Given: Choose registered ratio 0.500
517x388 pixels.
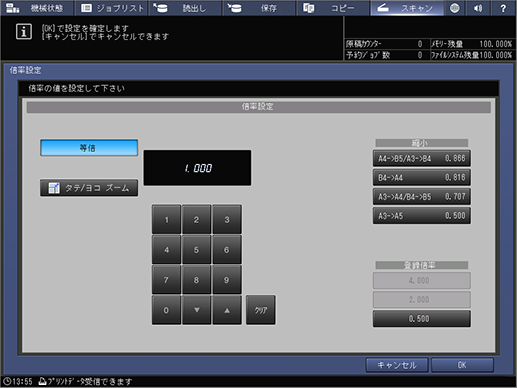Looking at the screenshot, I should point(422,319).
